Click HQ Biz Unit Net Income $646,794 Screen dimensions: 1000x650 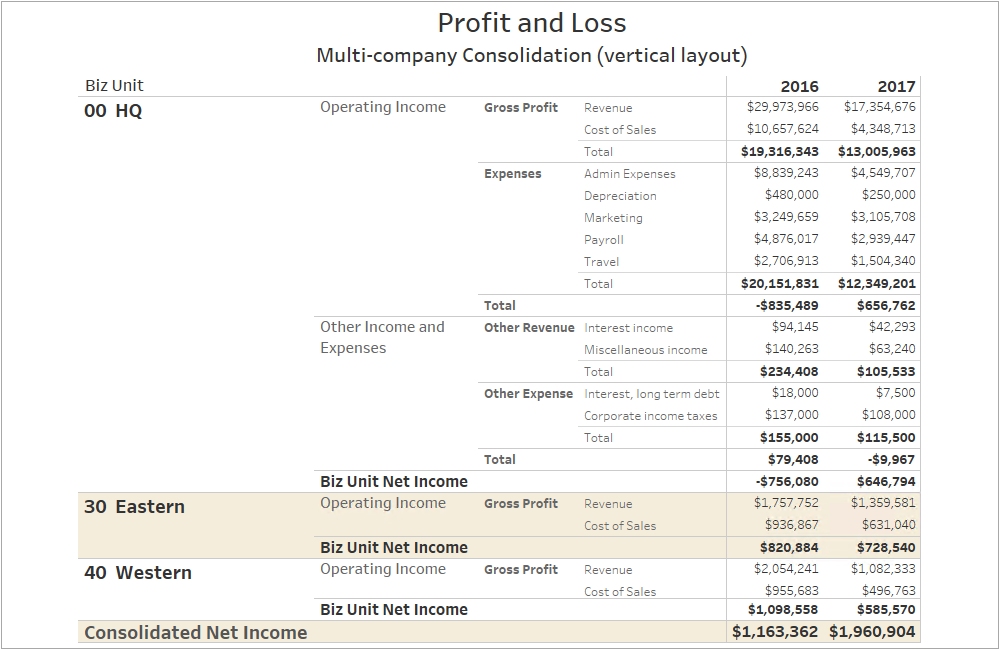[x=886, y=482]
